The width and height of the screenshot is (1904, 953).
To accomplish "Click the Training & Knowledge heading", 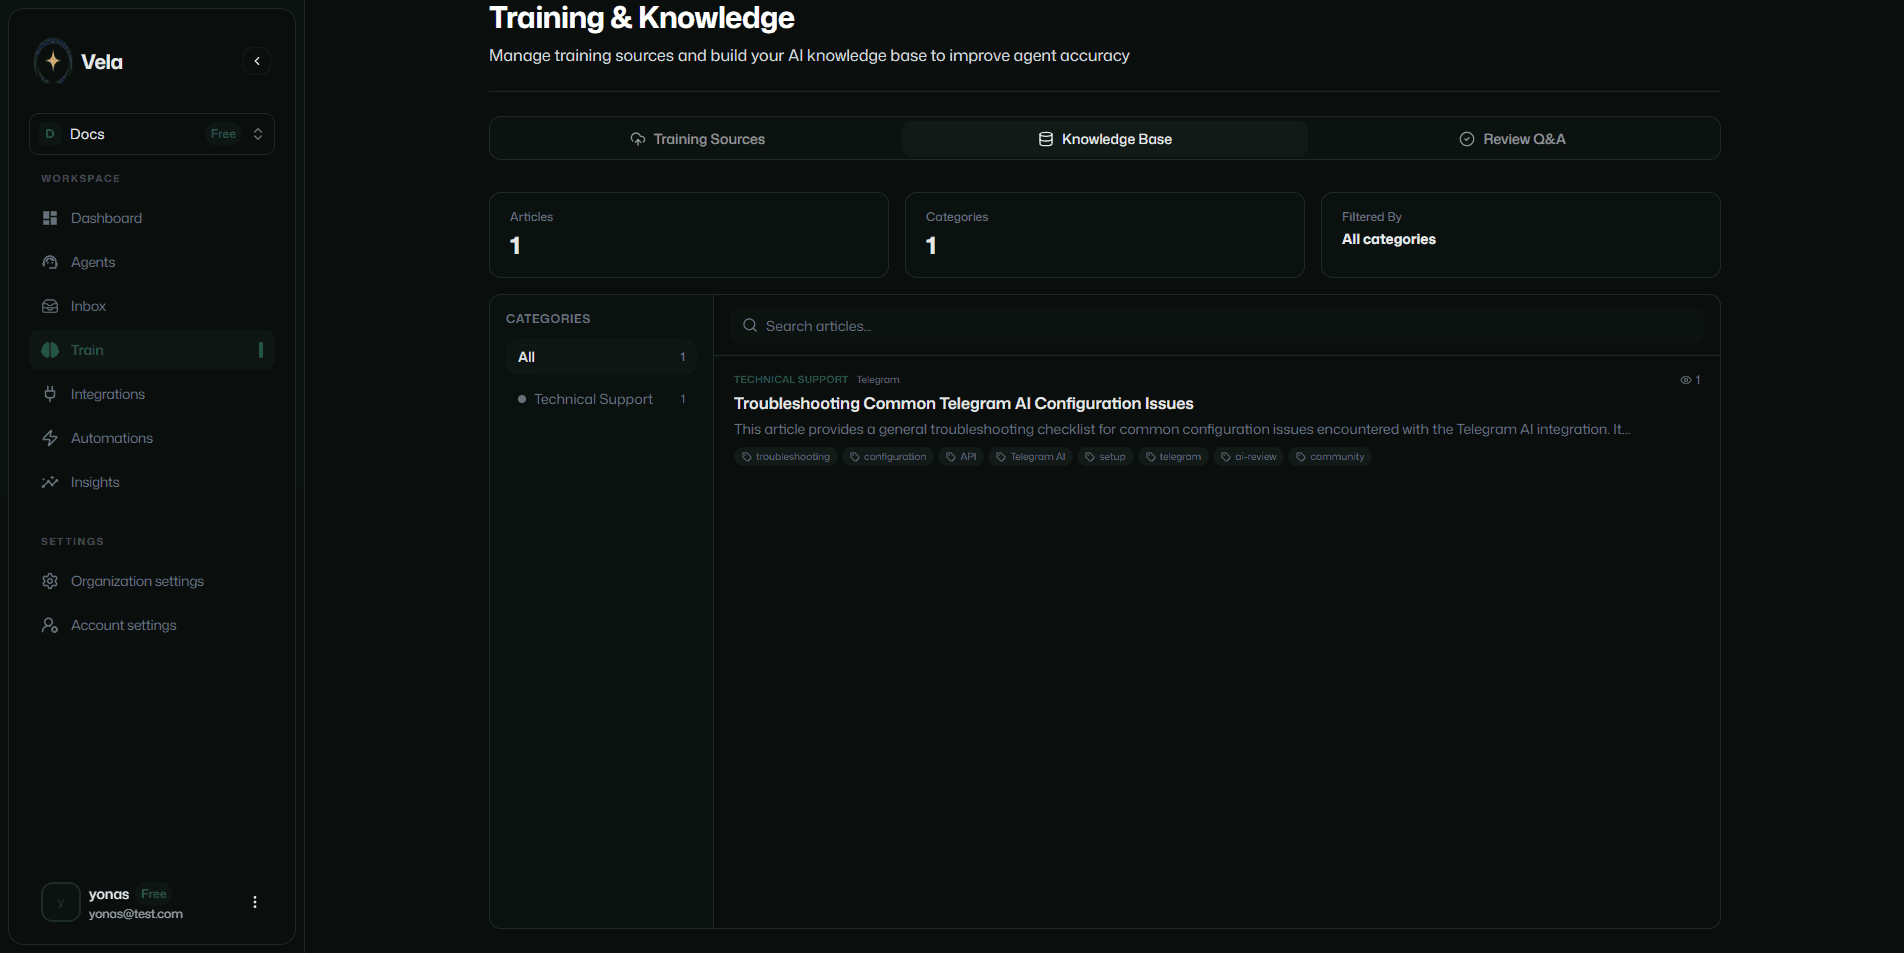I will [x=642, y=17].
